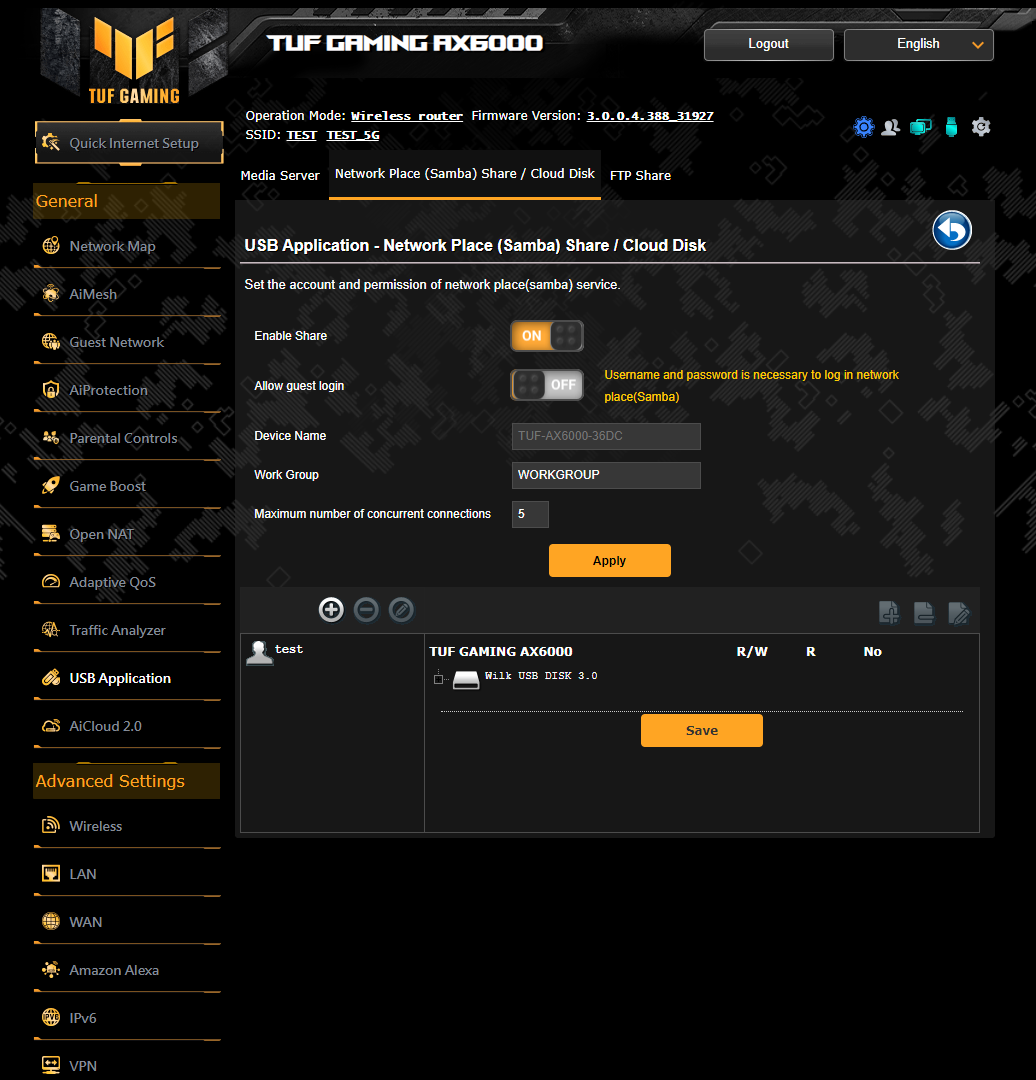Turn on Allow guest login switch

pos(547,385)
